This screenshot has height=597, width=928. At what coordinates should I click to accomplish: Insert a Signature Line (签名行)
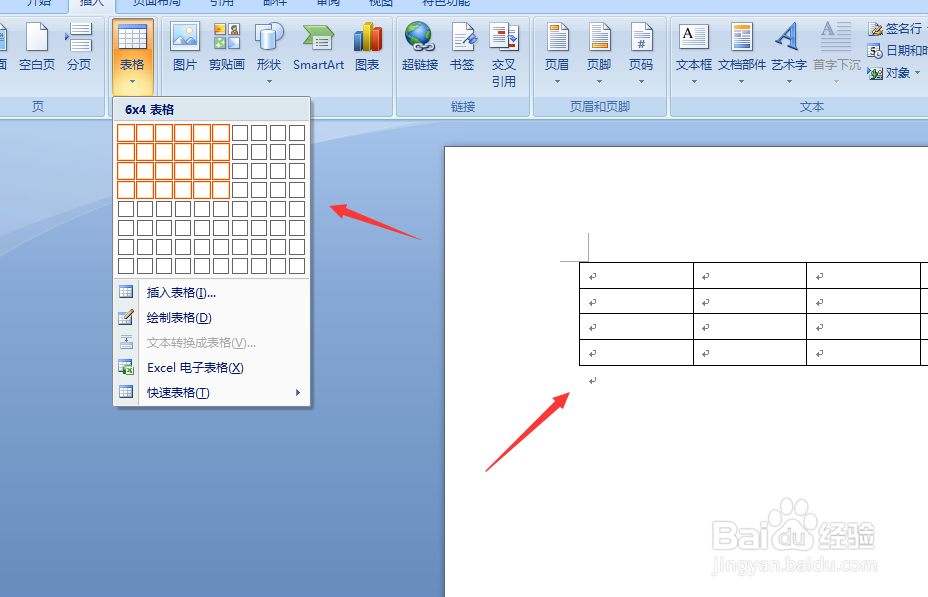tap(895, 28)
